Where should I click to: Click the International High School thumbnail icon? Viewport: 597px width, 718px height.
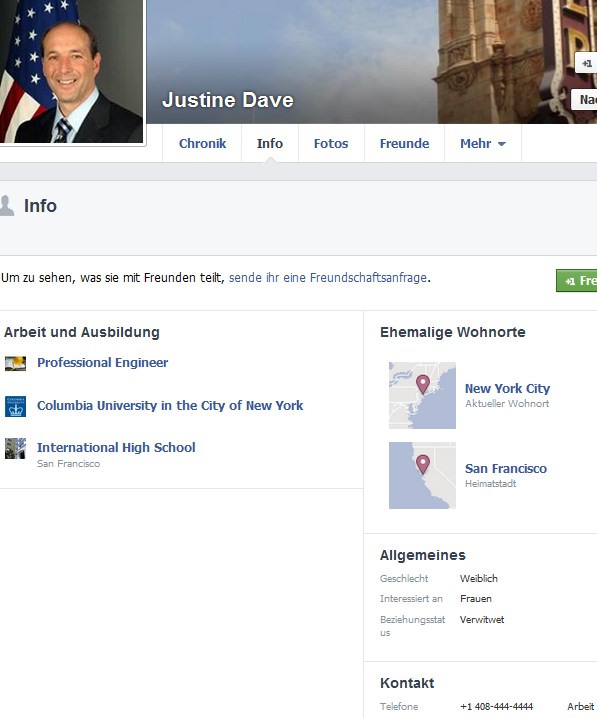point(16,448)
